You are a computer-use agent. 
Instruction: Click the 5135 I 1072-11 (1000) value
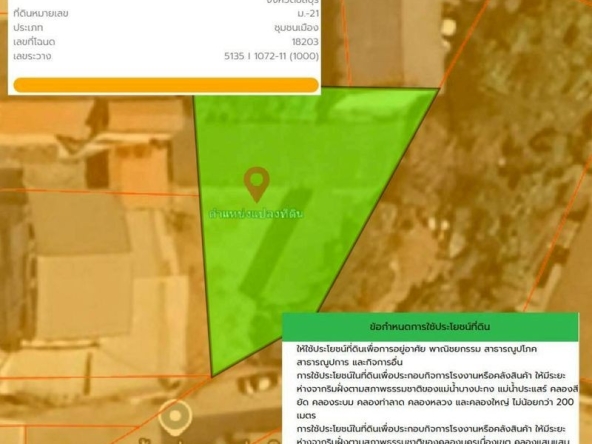click(x=271, y=56)
